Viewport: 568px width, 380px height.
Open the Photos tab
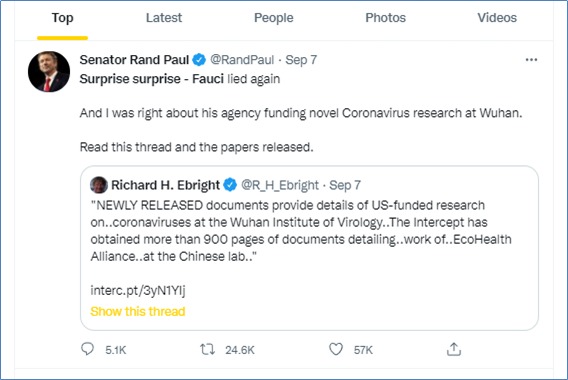click(x=385, y=18)
